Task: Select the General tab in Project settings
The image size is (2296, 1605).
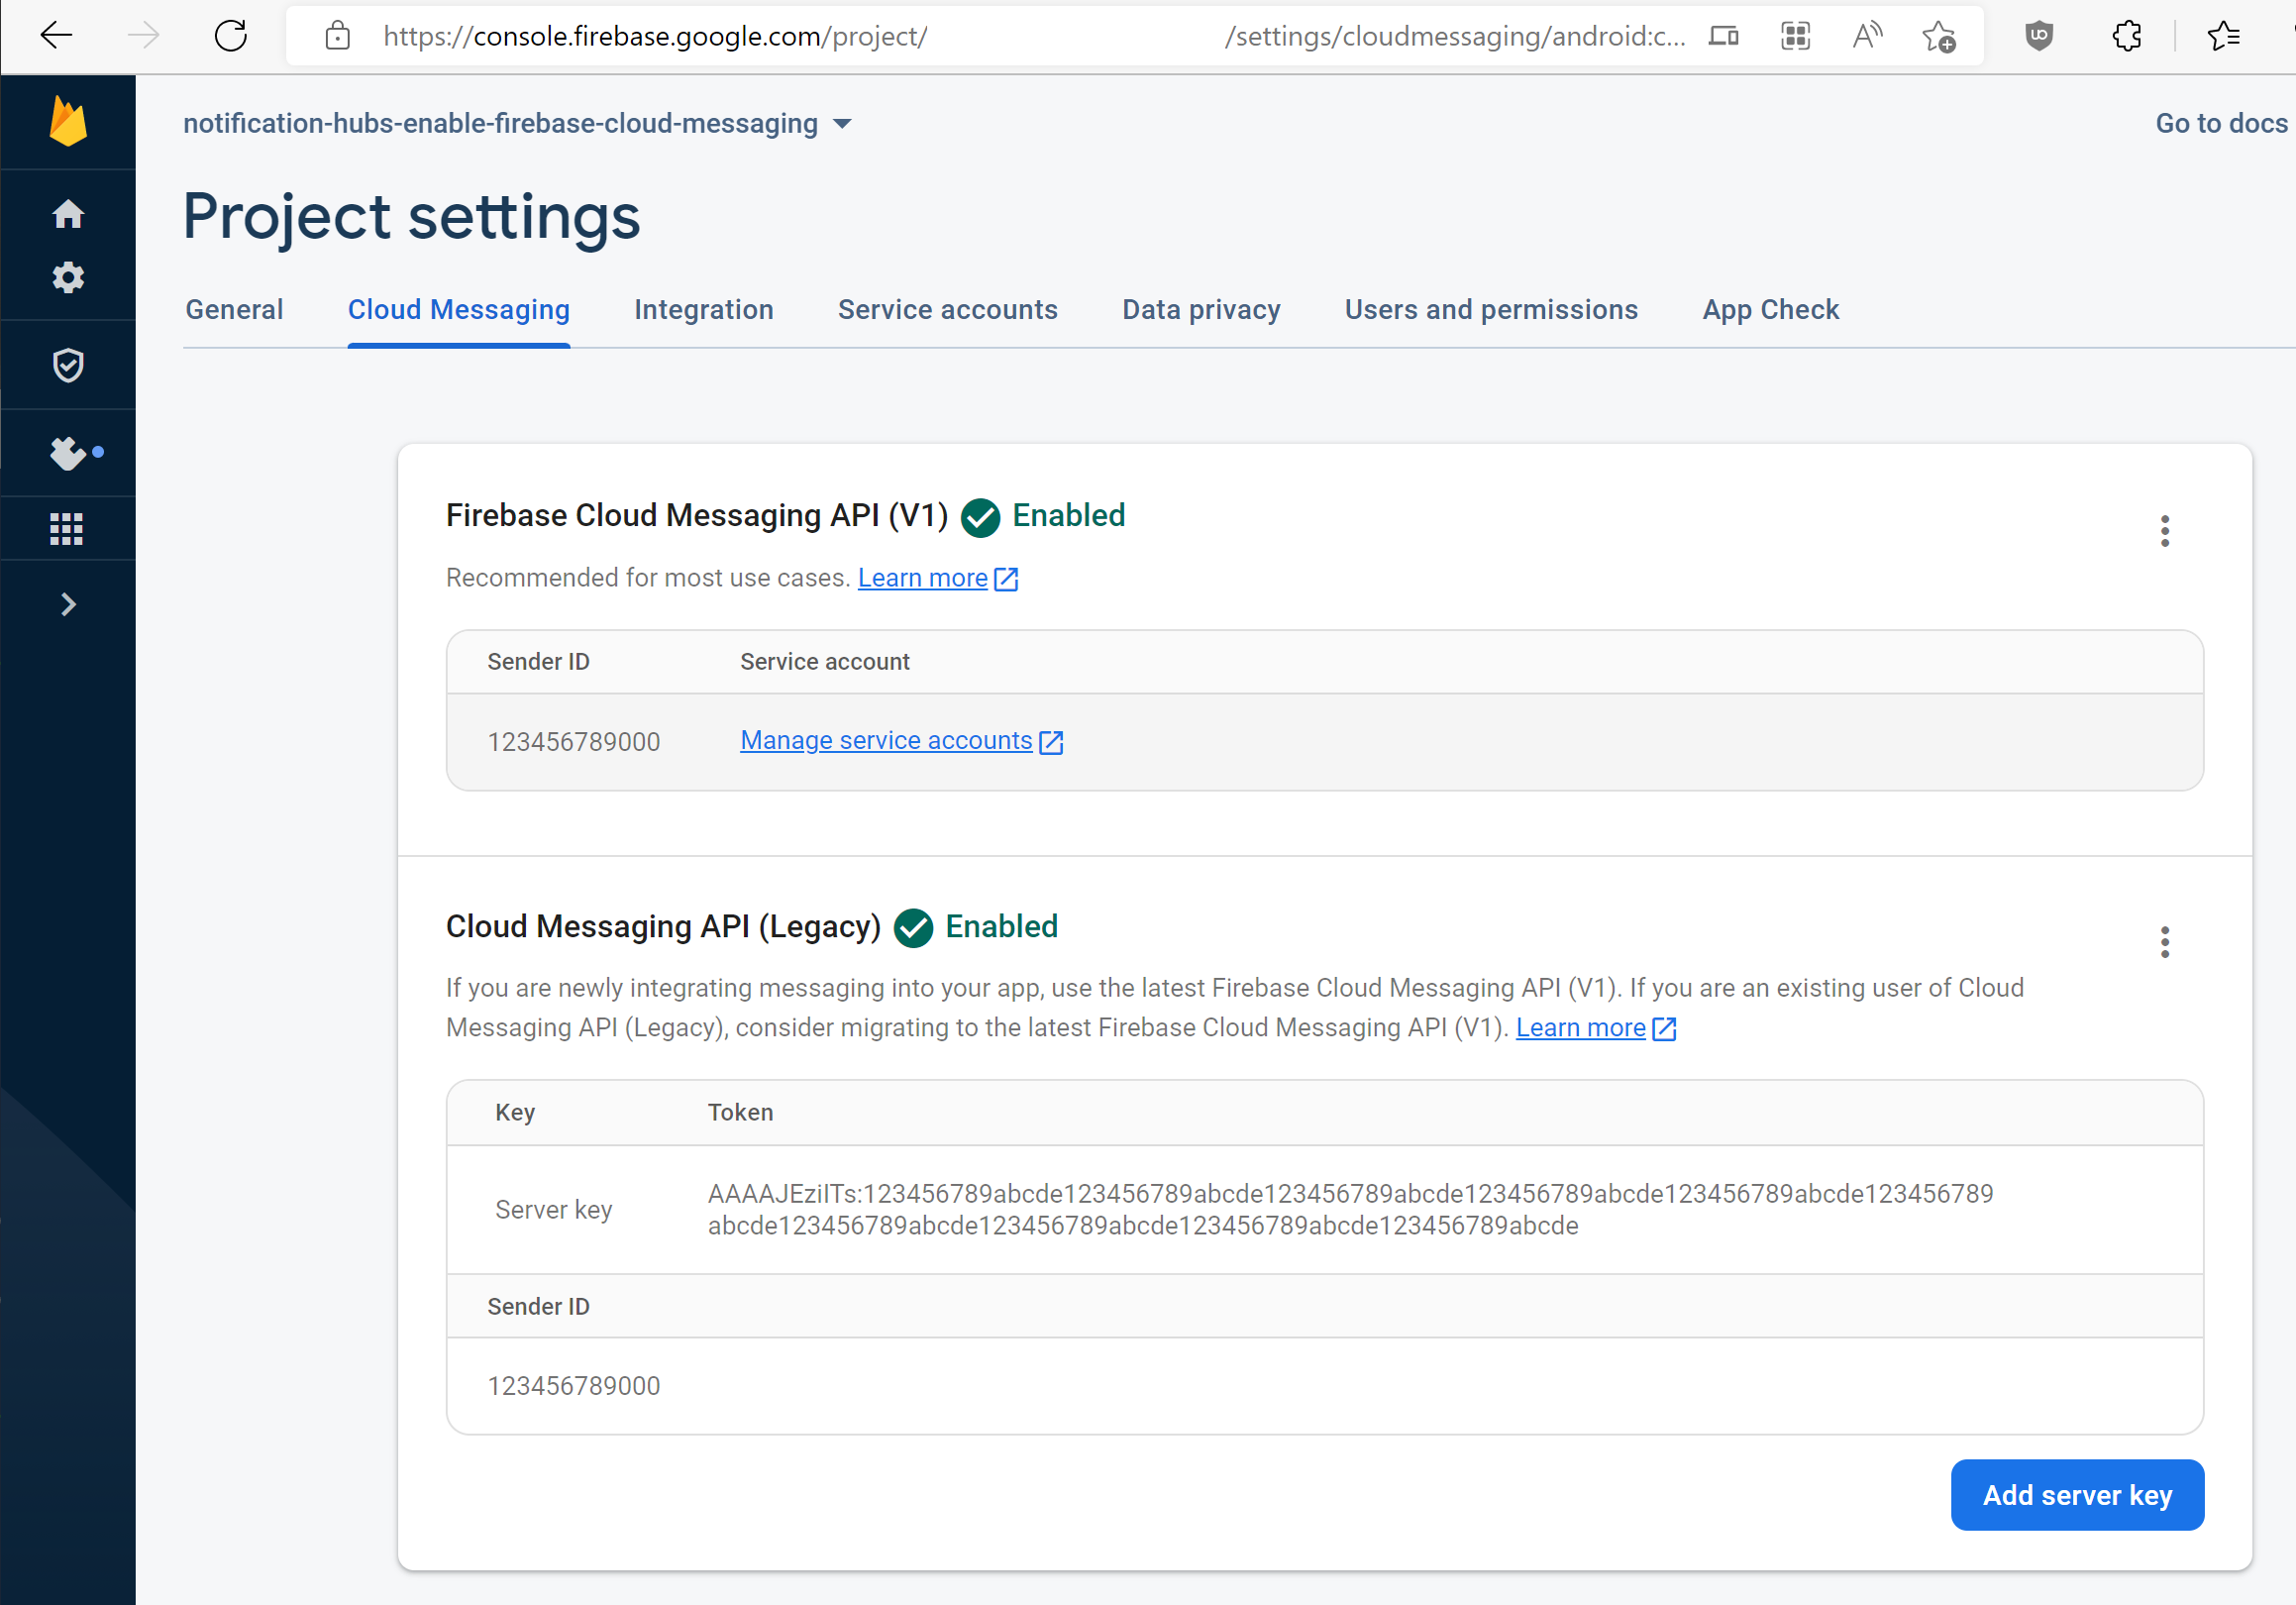Action: (232, 310)
